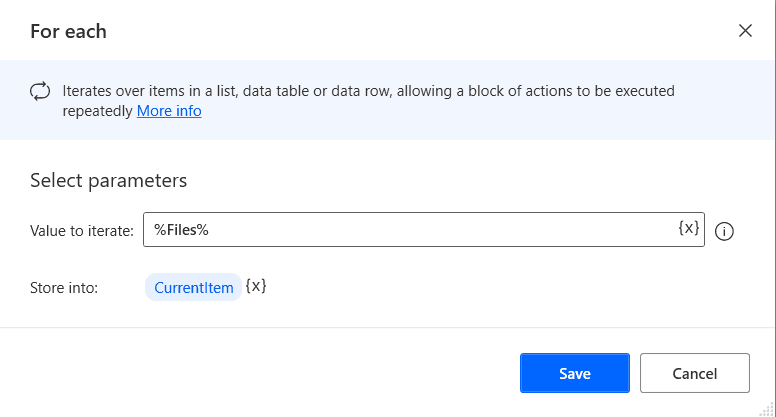This screenshot has height=417, width=776.
Task: Open variable picker in Value to iterate field
Action: [x=688, y=229]
